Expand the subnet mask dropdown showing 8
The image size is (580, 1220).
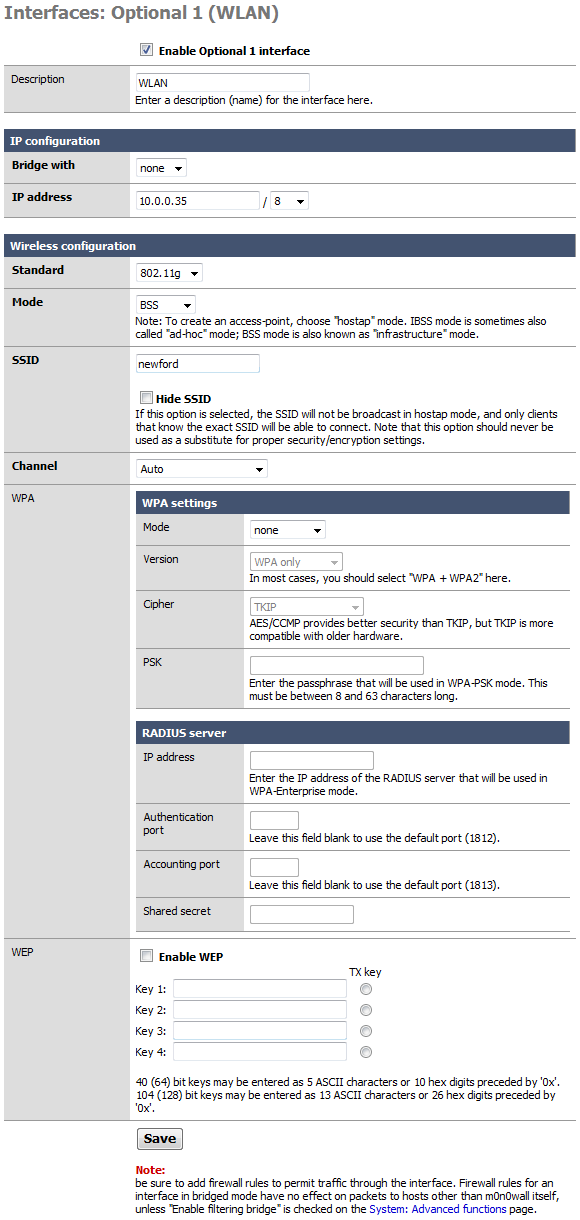click(x=290, y=201)
